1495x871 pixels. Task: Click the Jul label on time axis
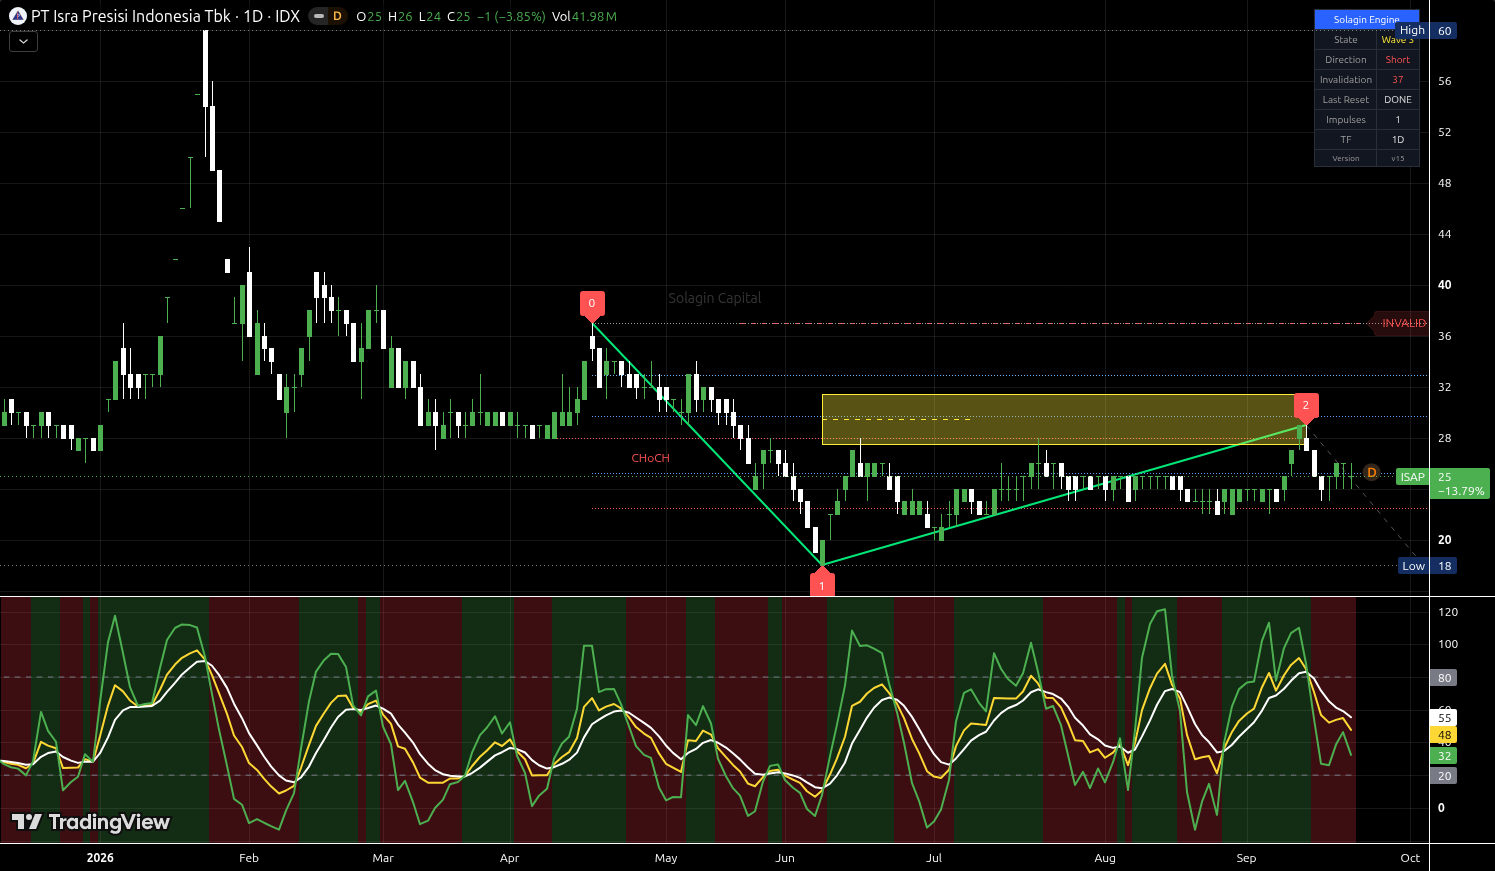click(x=934, y=858)
